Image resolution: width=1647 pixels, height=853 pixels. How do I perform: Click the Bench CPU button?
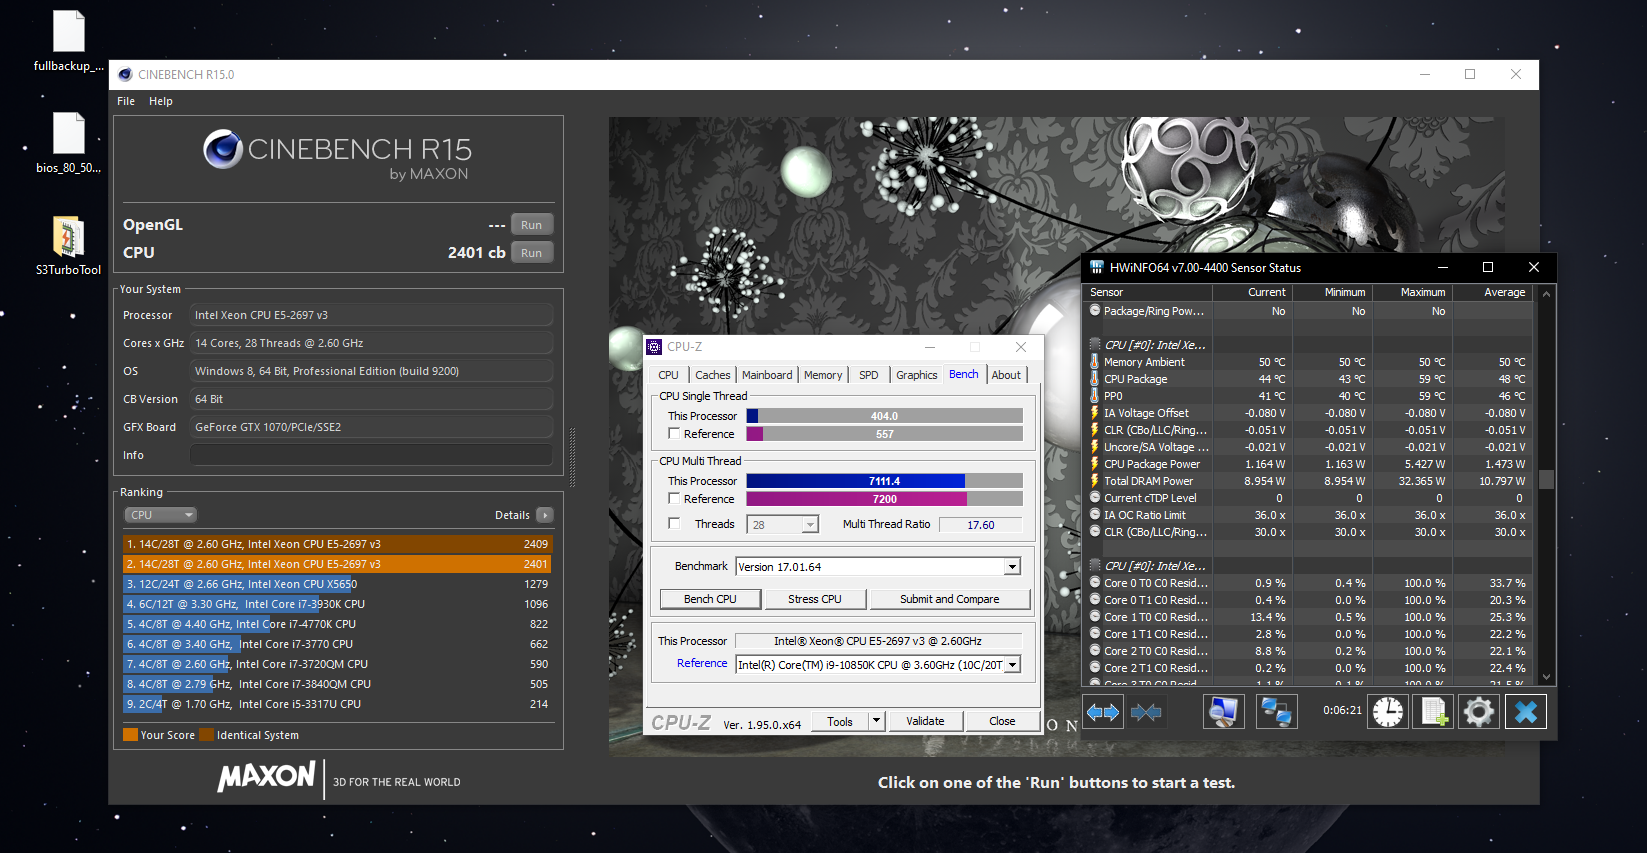[710, 599]
